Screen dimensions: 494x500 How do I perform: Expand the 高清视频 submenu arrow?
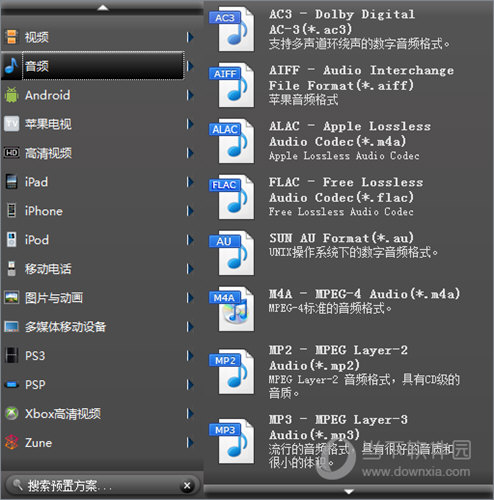click(x=190, y=153)
